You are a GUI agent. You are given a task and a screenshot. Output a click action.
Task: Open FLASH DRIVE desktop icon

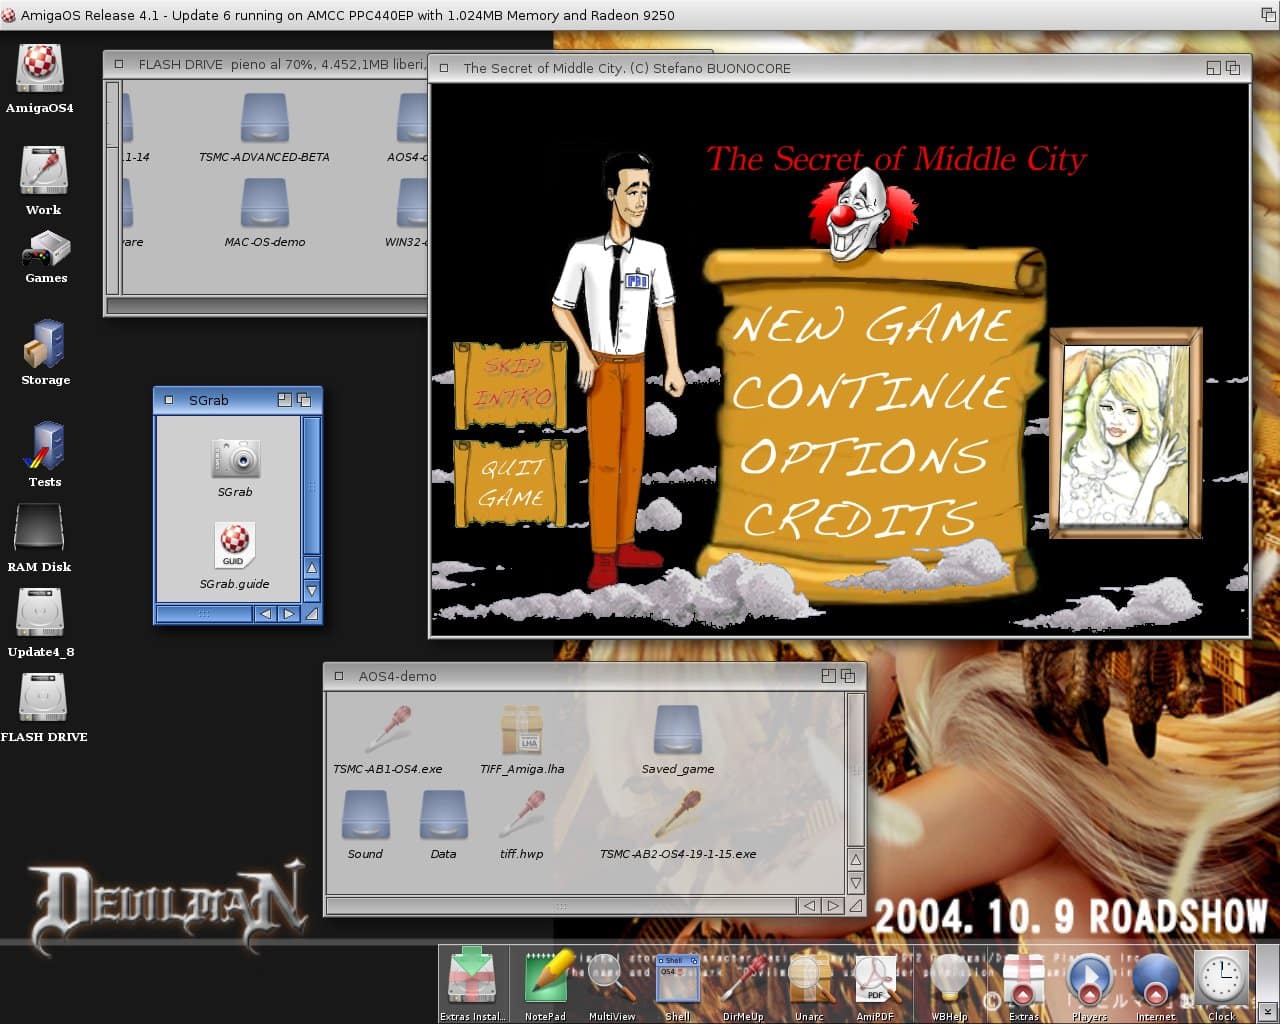click(x=42, y=697)
